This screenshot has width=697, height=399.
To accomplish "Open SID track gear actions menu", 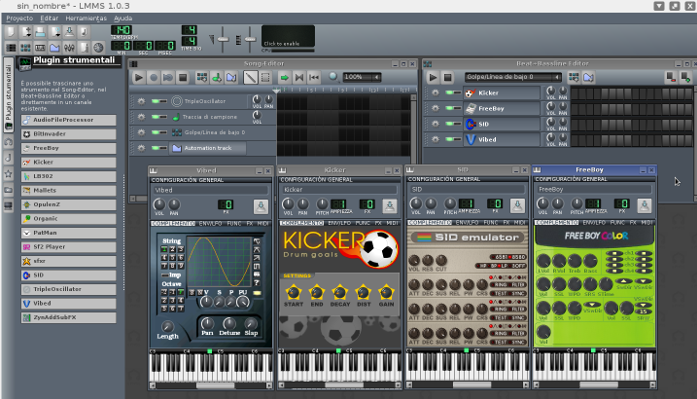I will pos(435,124).
